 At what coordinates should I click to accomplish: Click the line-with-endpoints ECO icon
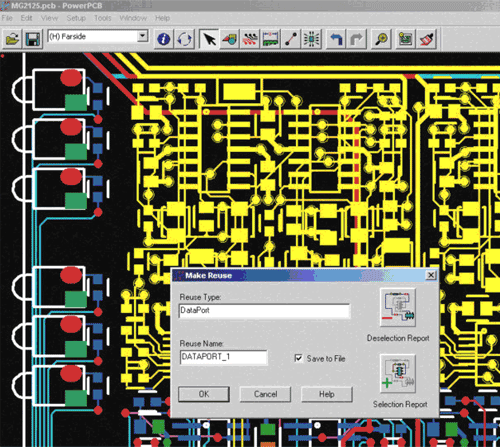tap(291, 39)
